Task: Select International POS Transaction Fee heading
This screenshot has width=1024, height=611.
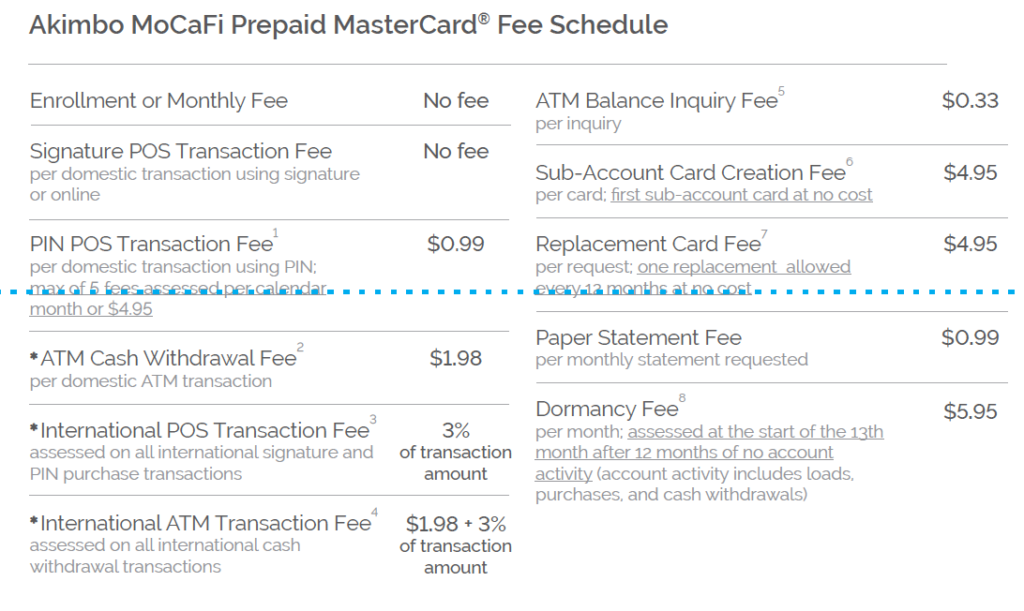Action: pyautogui.click(x=203, y=429)
